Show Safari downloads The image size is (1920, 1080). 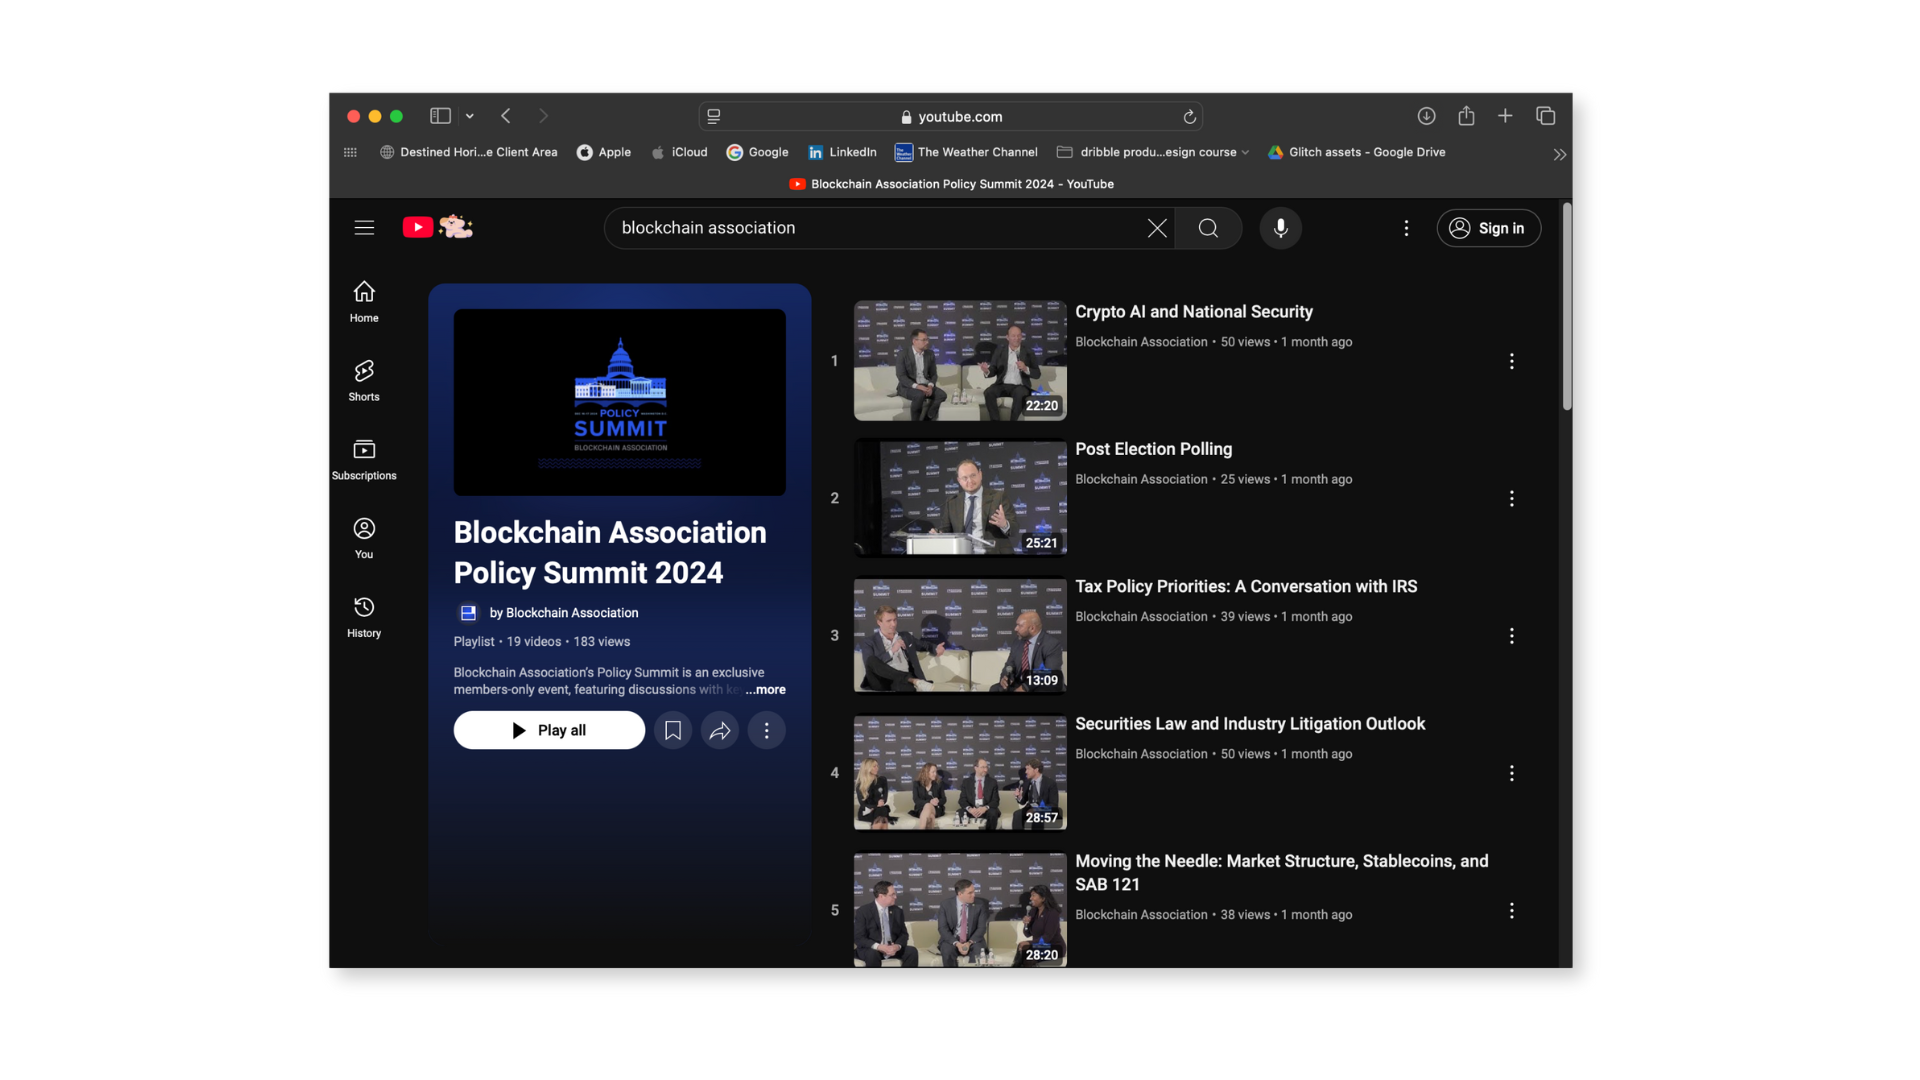1427,116
